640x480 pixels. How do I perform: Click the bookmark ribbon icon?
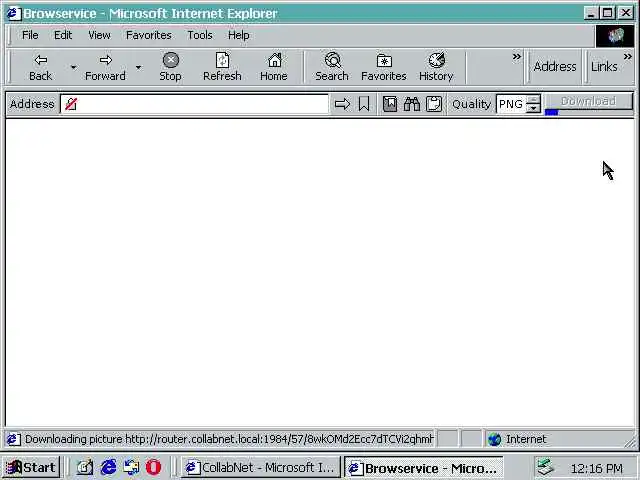(364, 104)
